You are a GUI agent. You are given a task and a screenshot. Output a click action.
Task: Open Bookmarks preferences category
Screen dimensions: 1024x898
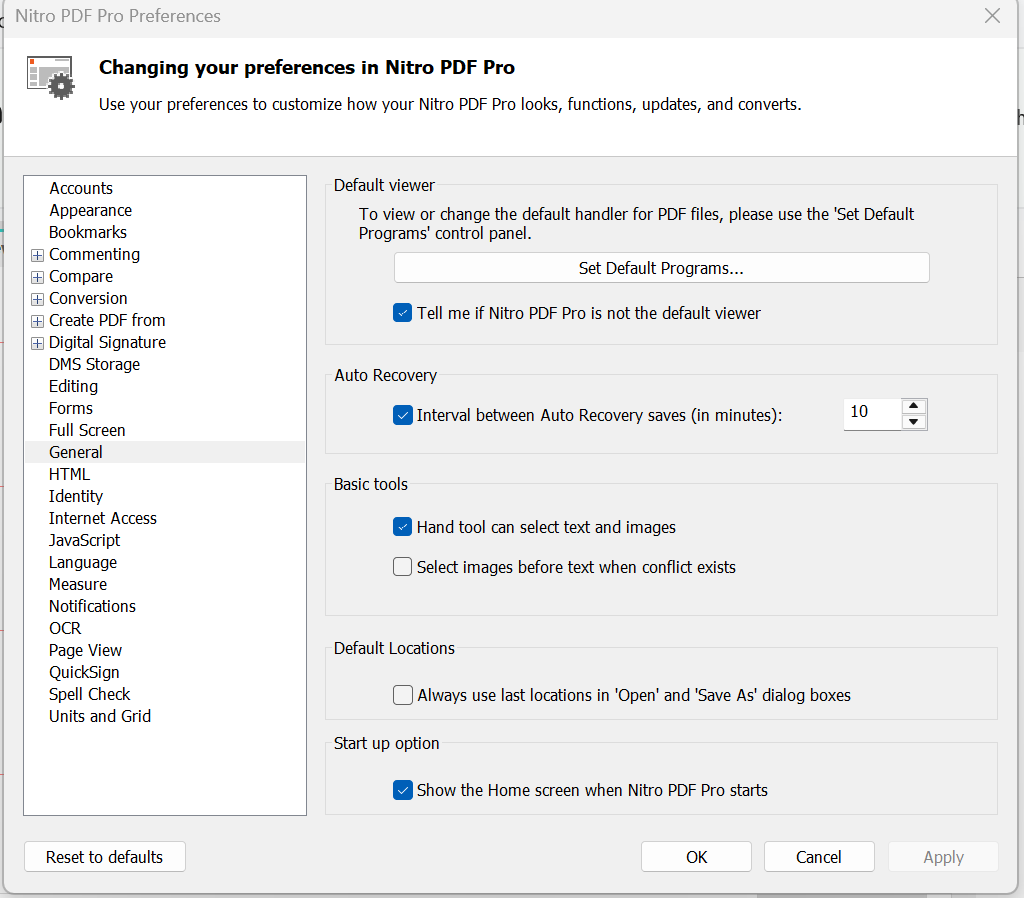88,233
